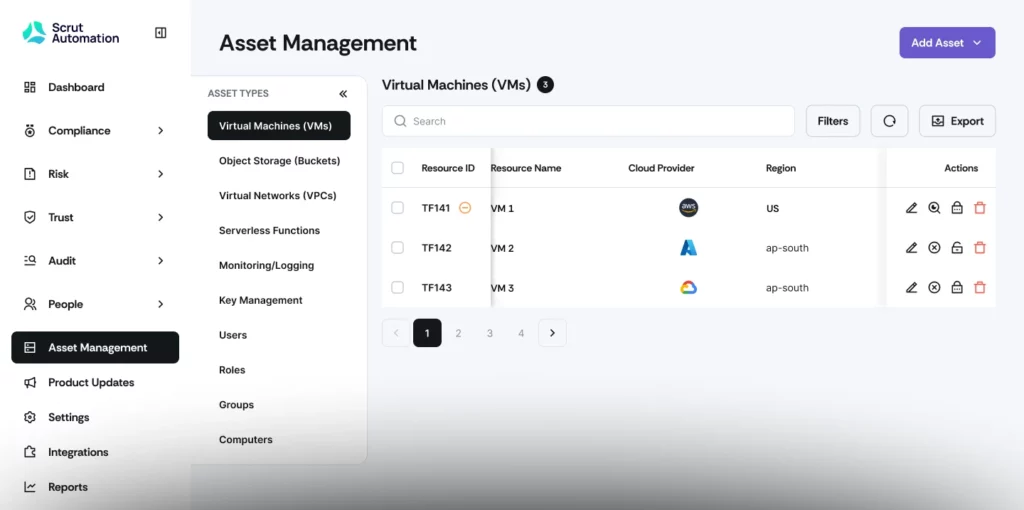This screenshot has height=510, width=1024.
Task: Click the Resource Name column header
Action: pos(526,168)
